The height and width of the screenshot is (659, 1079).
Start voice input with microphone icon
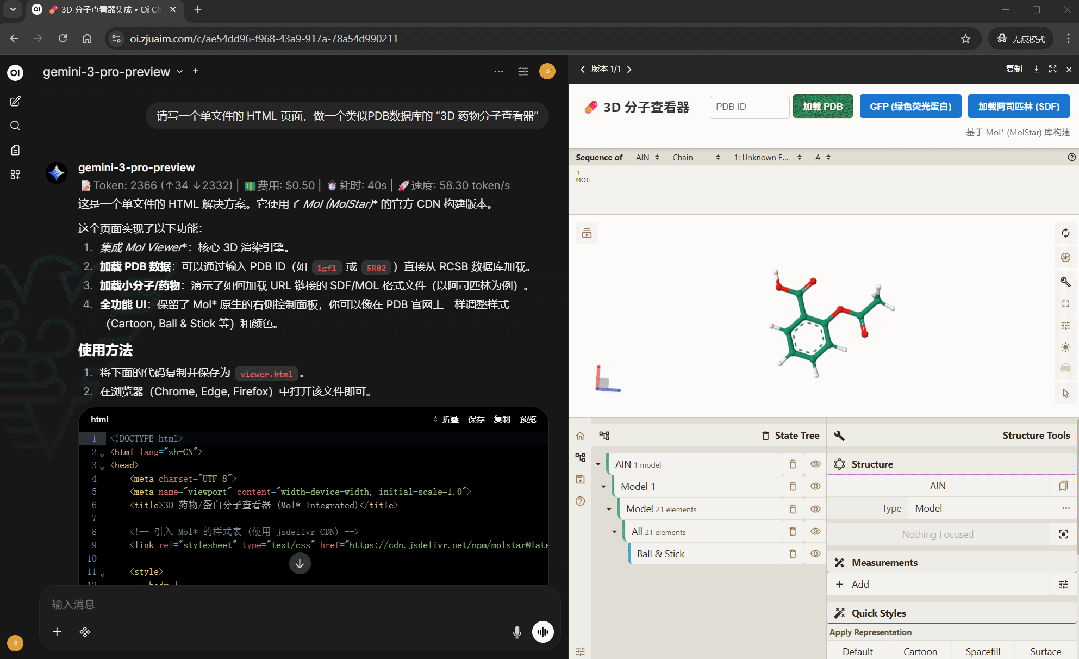[517, 632]
